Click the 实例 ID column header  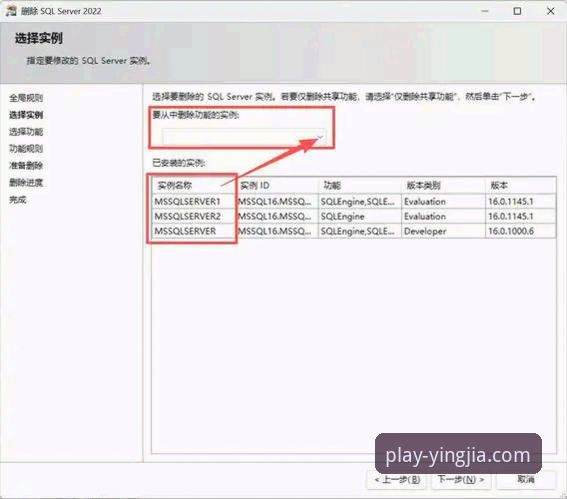(x=277, y=185)
